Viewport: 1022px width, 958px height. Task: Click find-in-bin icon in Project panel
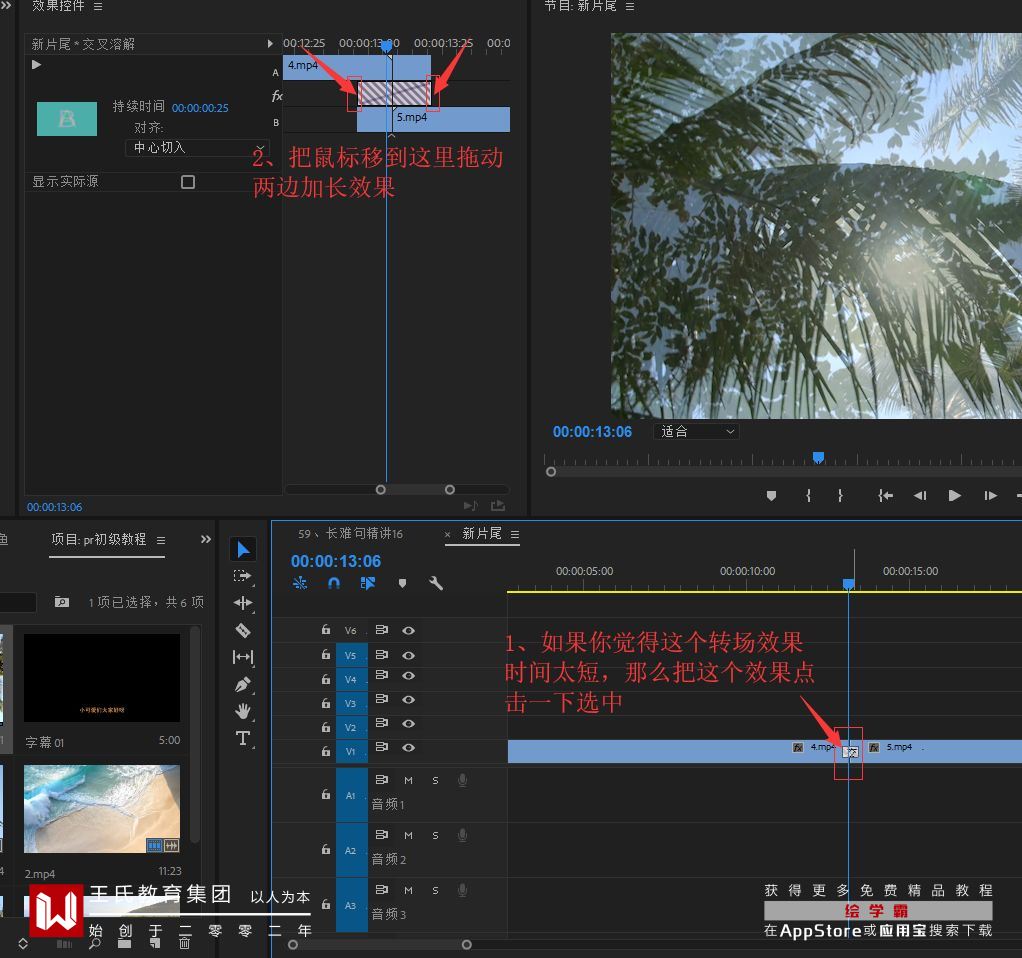click(62, 602)
